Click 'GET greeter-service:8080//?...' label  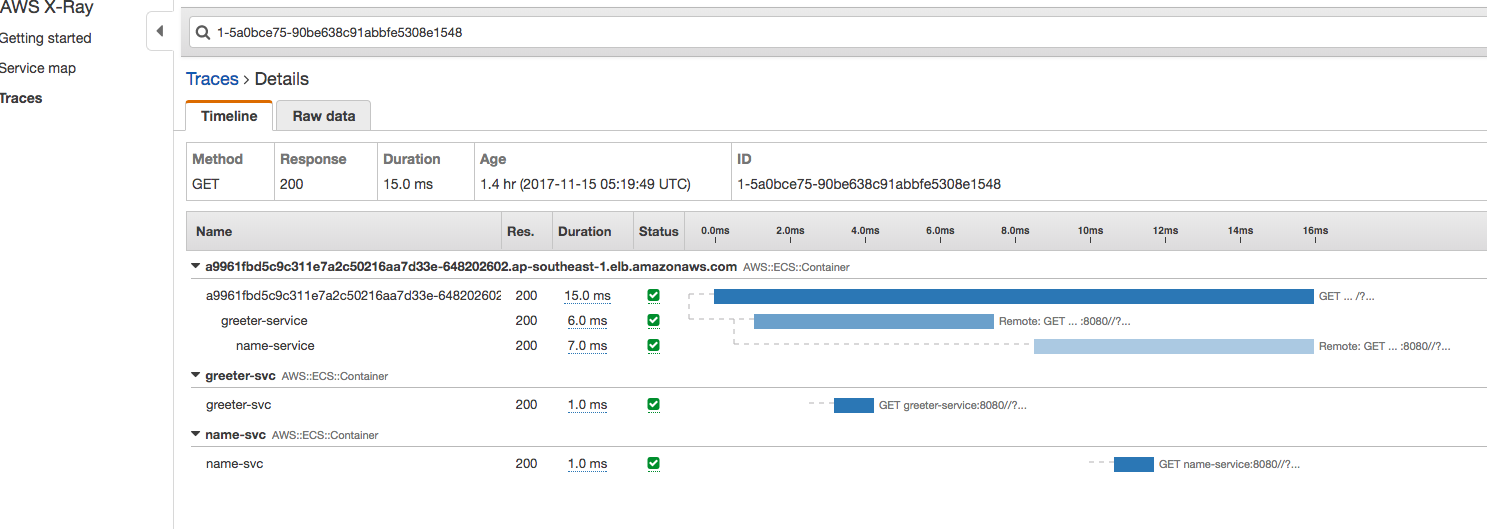tap(953, 406)
